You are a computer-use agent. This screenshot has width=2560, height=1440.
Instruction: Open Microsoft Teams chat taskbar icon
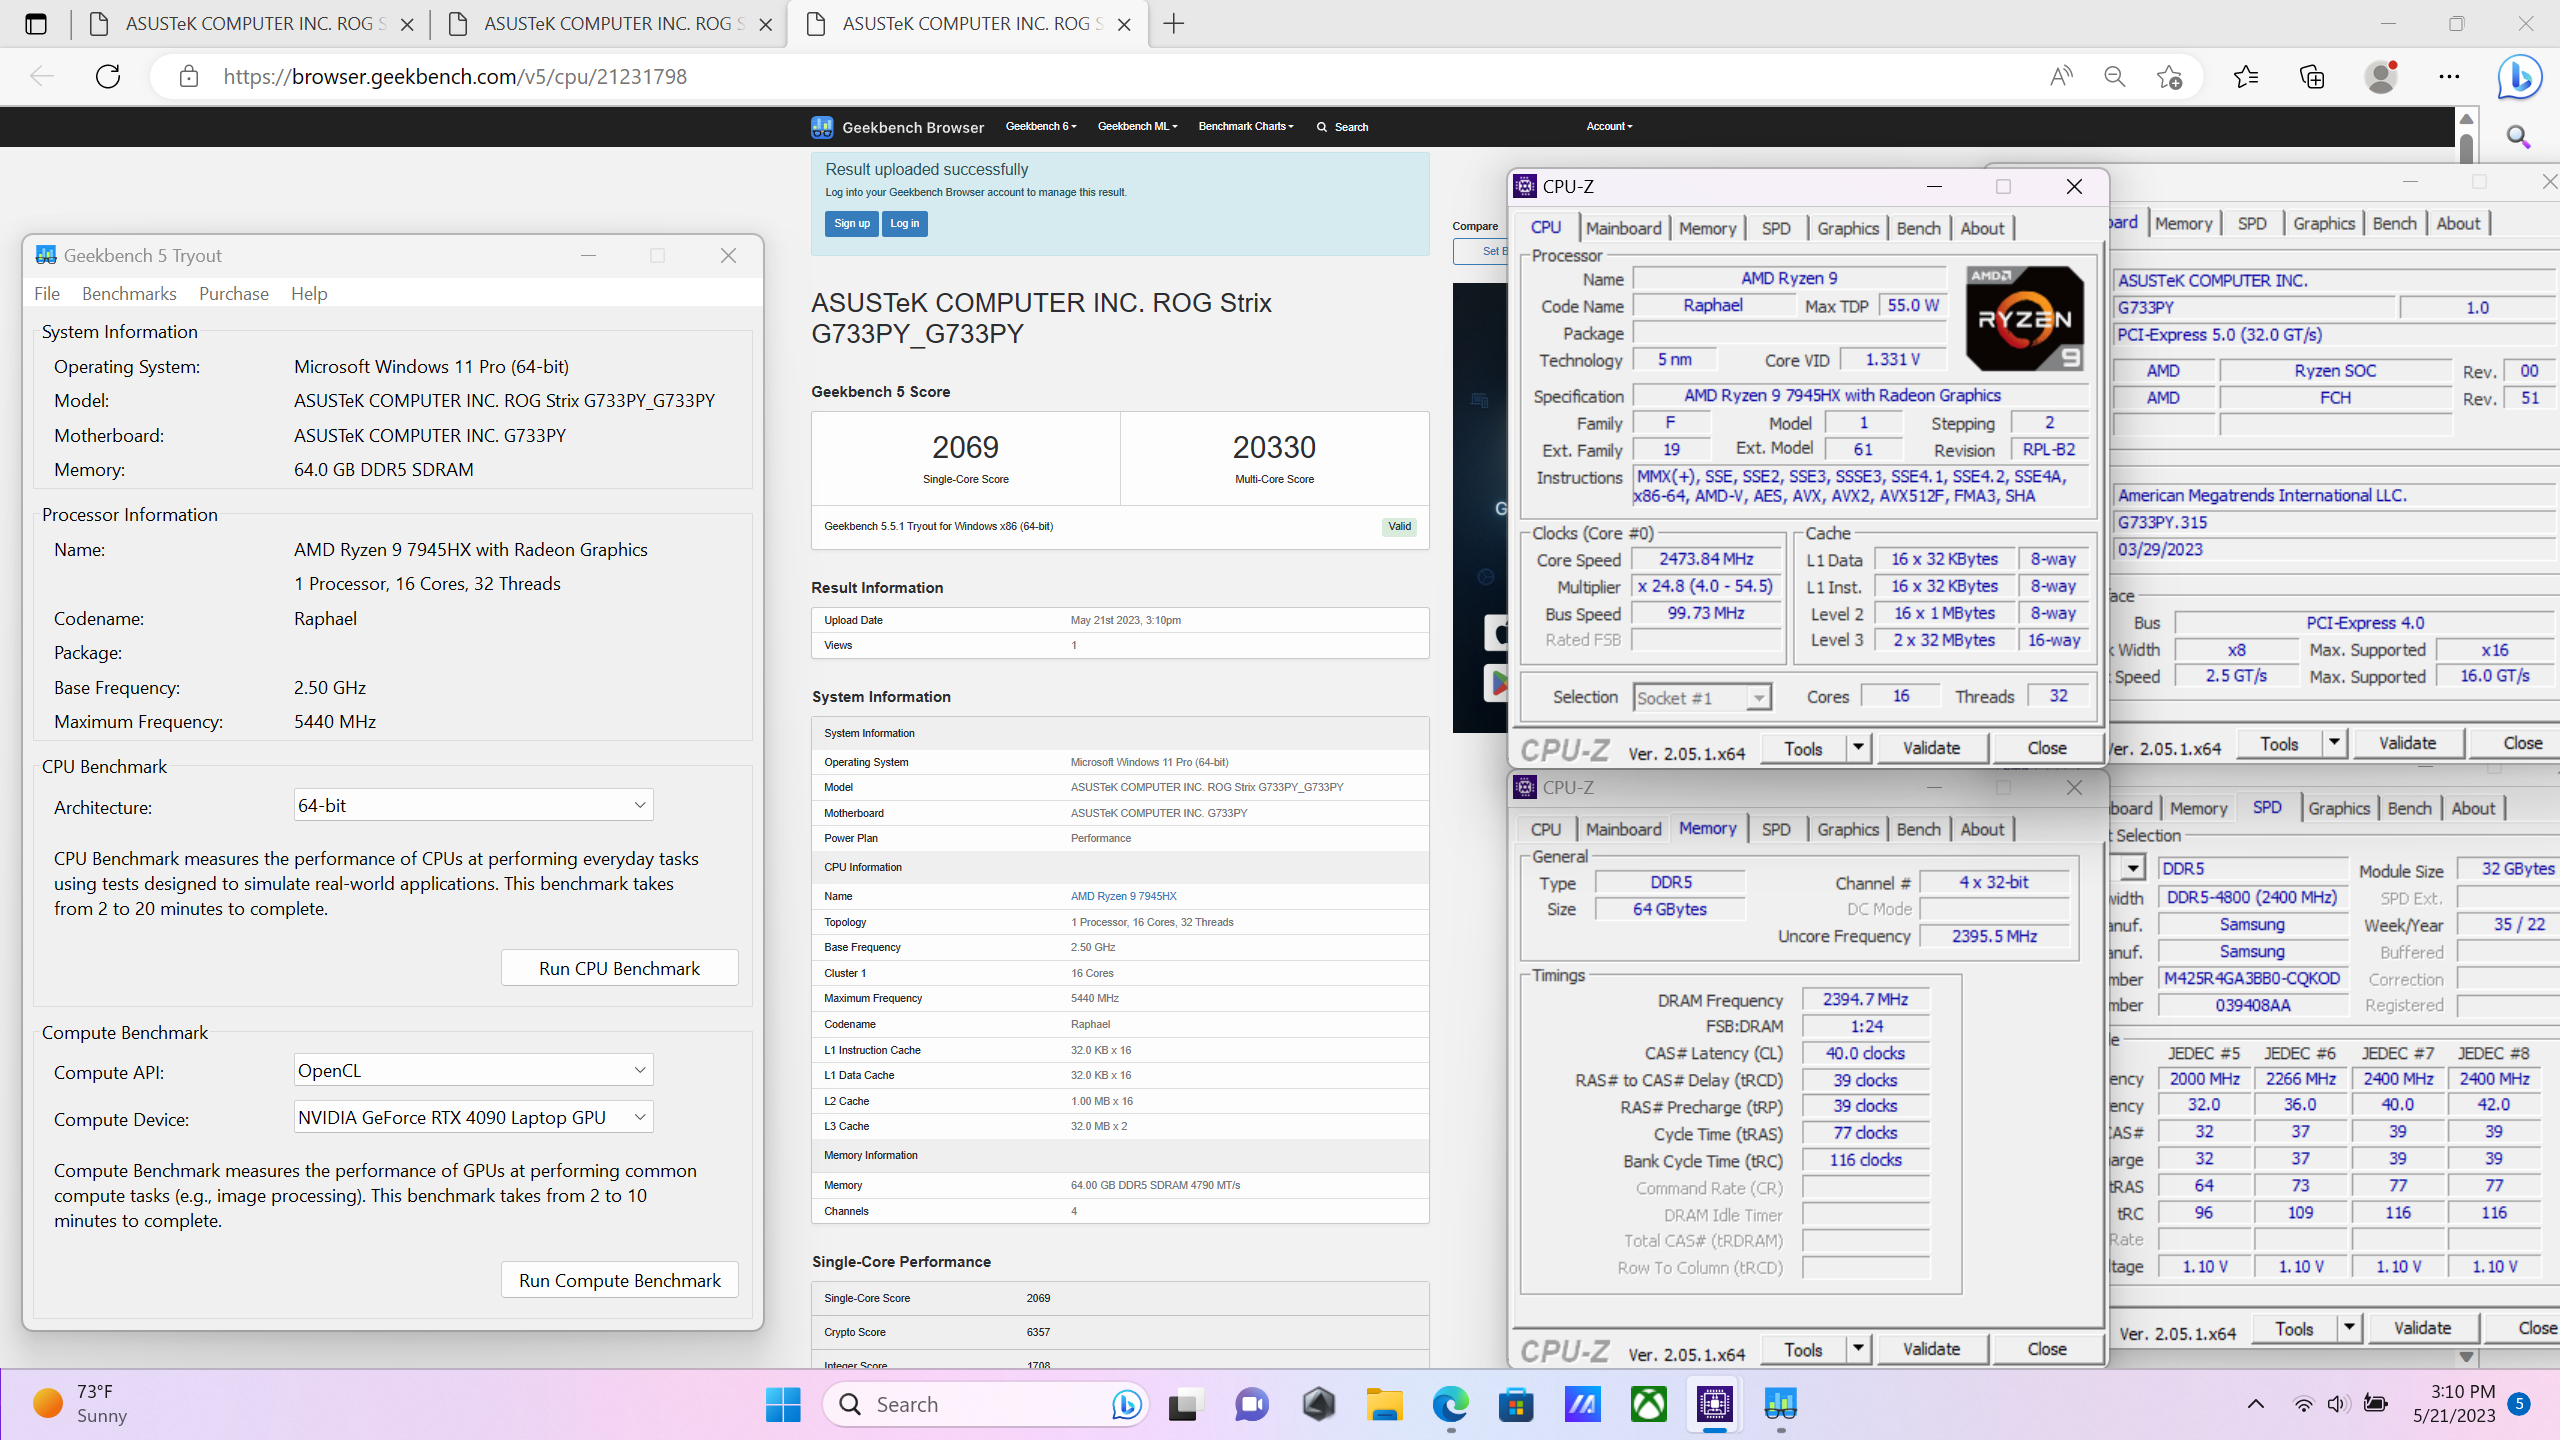[1251, 1404]
